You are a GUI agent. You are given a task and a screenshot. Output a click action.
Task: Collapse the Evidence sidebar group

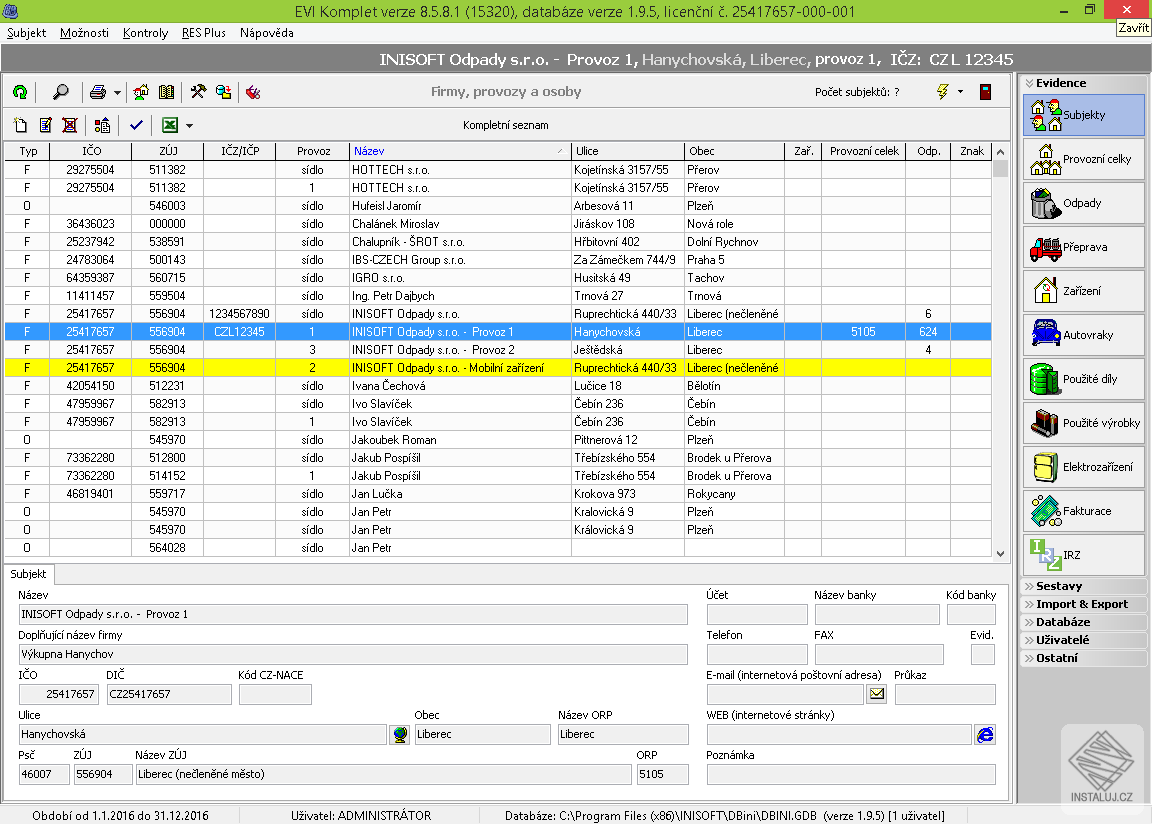[1084, 83]
